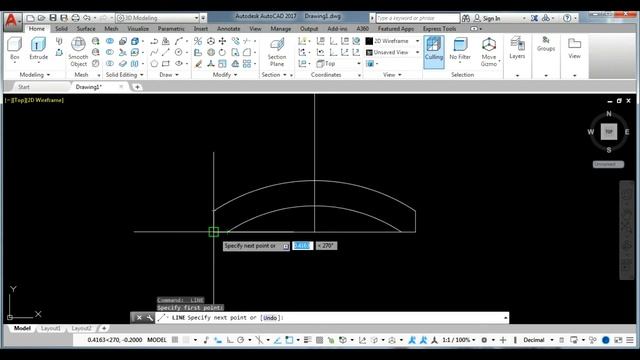The width and height of the screenshot is (640, 360).
Task: Open the 1:1 / 100% annotation scale dropdown
Action: pos(459,340)
